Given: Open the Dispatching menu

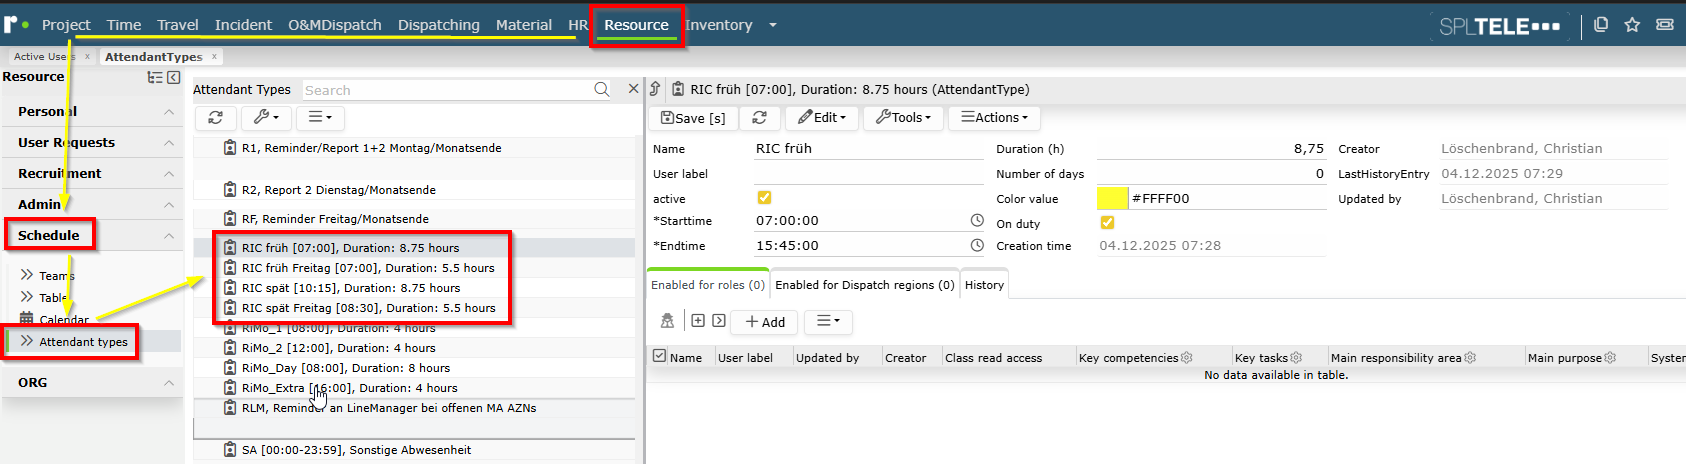Looking at the screenshot, I should point(439,25).
